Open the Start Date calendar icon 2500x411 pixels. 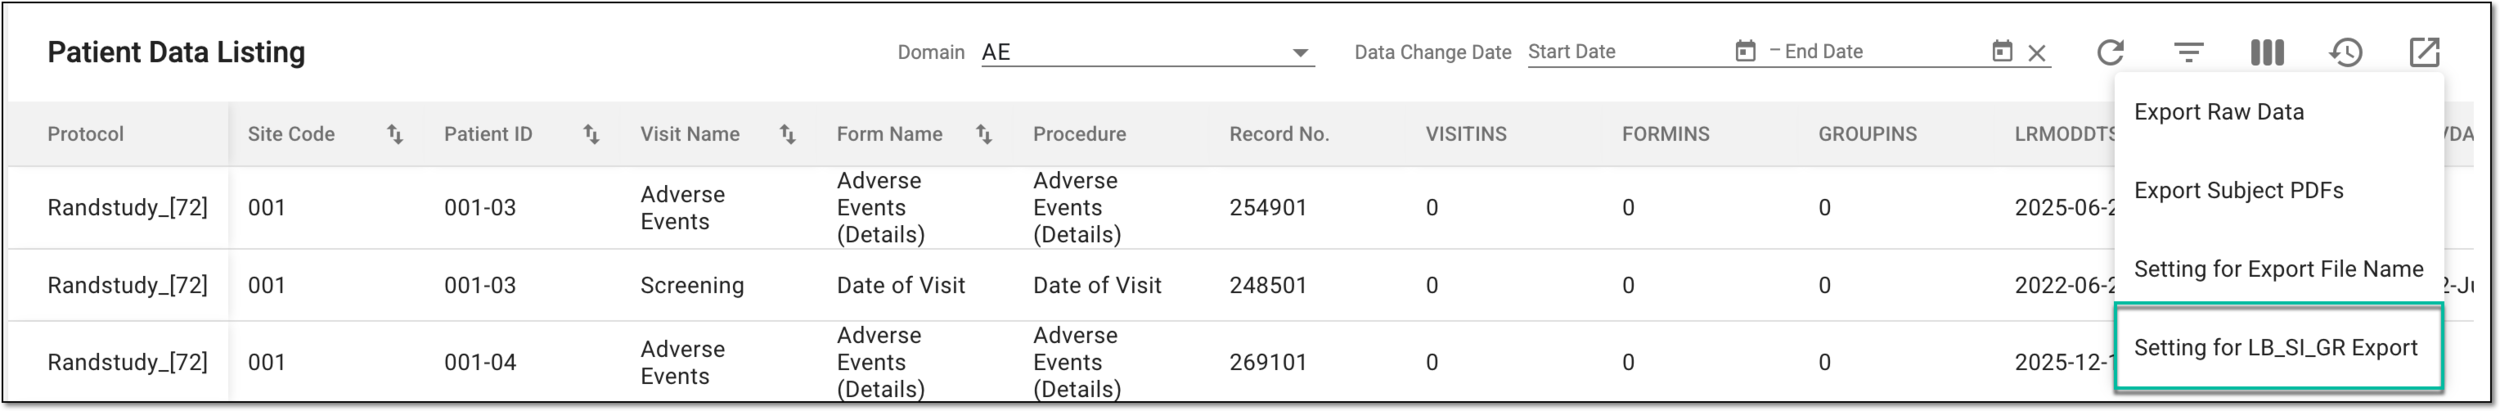pyautogui.click(x=1745, y=51)
